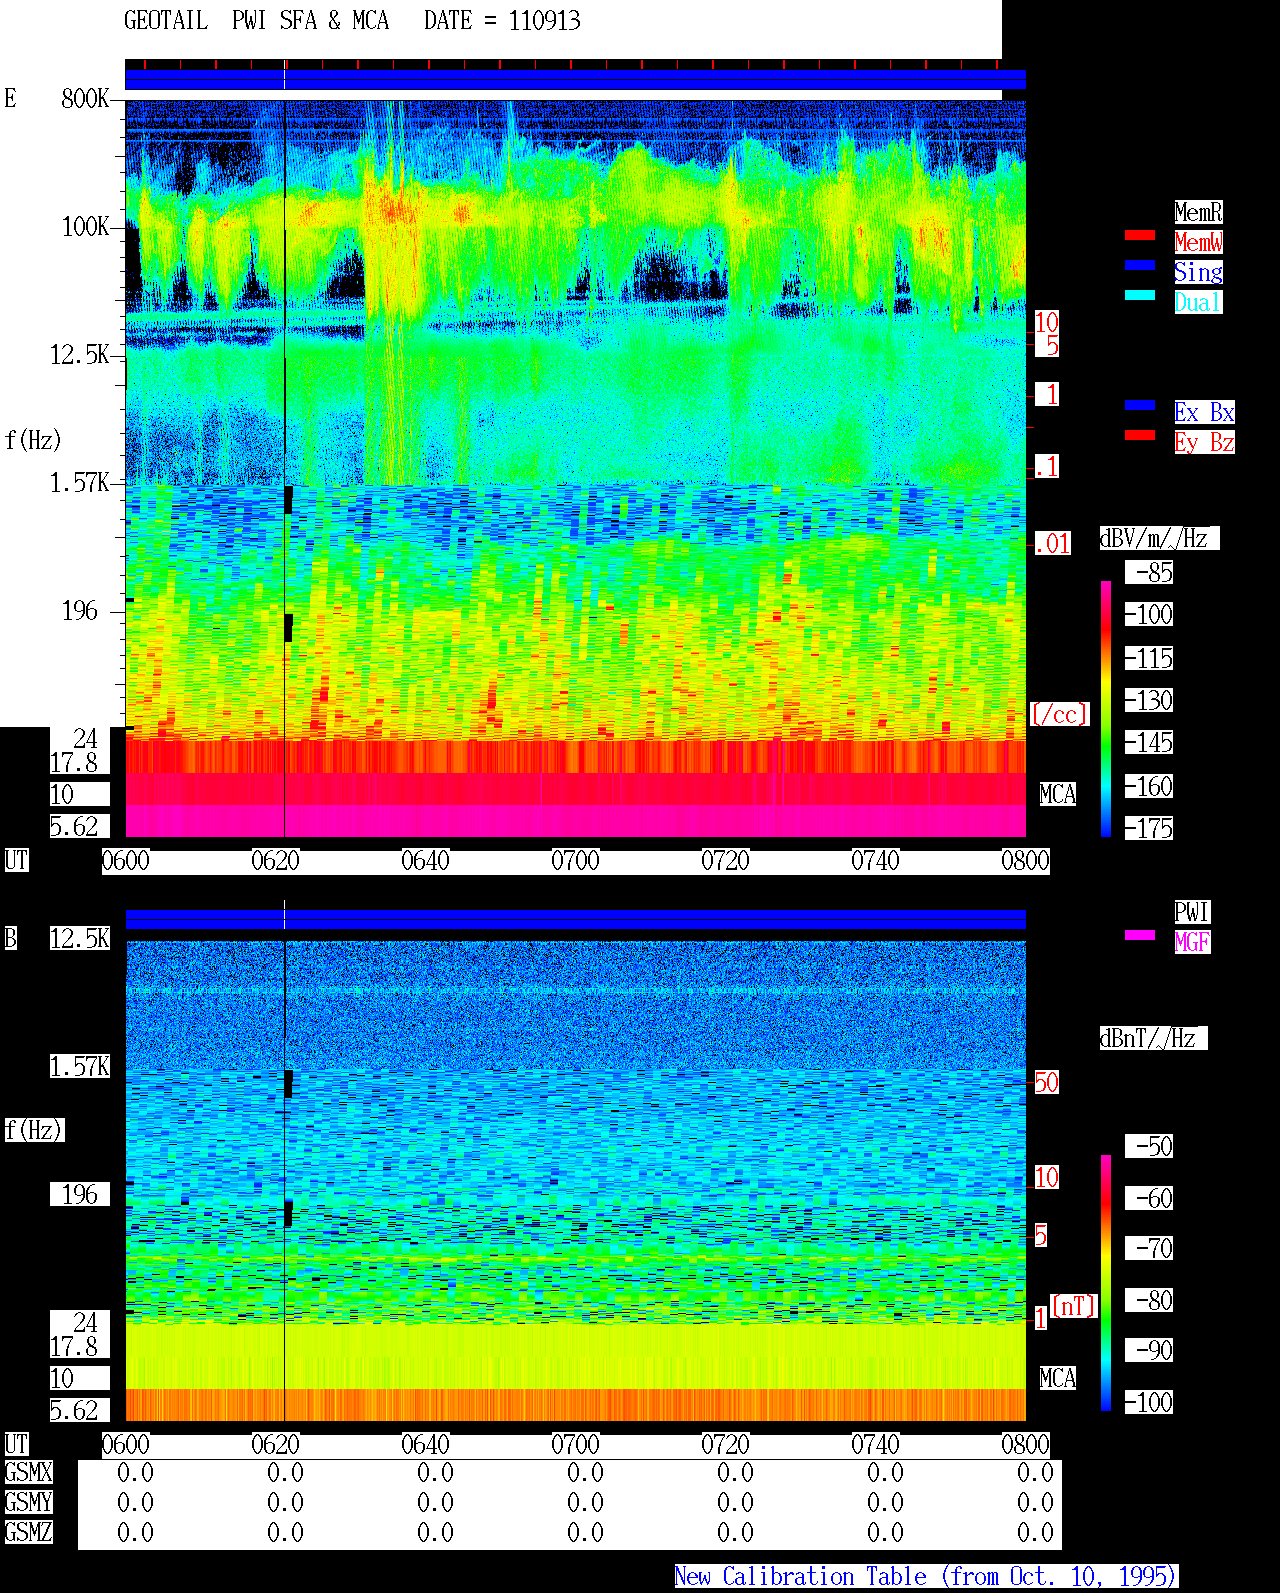Click the GSMY row label

point(28,1502)
